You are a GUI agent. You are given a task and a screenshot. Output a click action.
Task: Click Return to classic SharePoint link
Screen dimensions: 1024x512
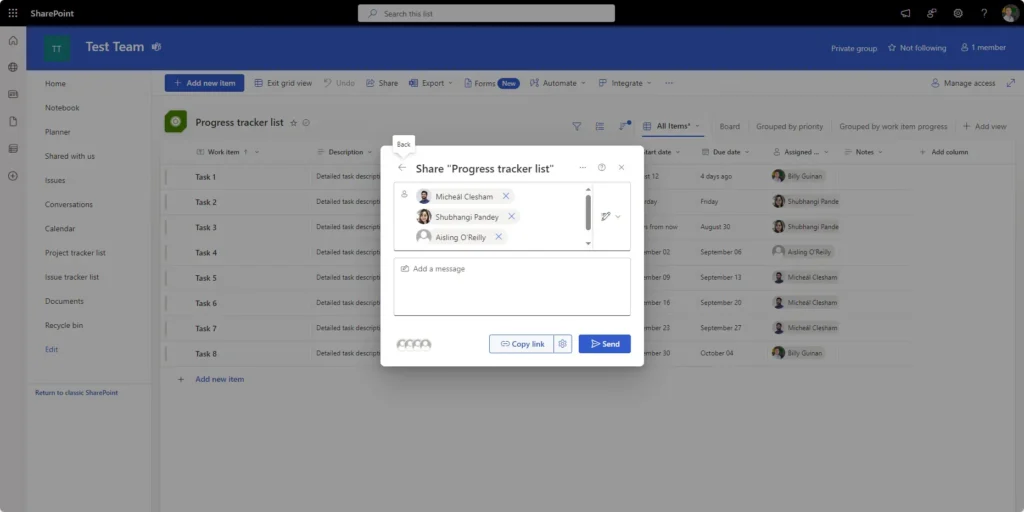tap(76, 393)
